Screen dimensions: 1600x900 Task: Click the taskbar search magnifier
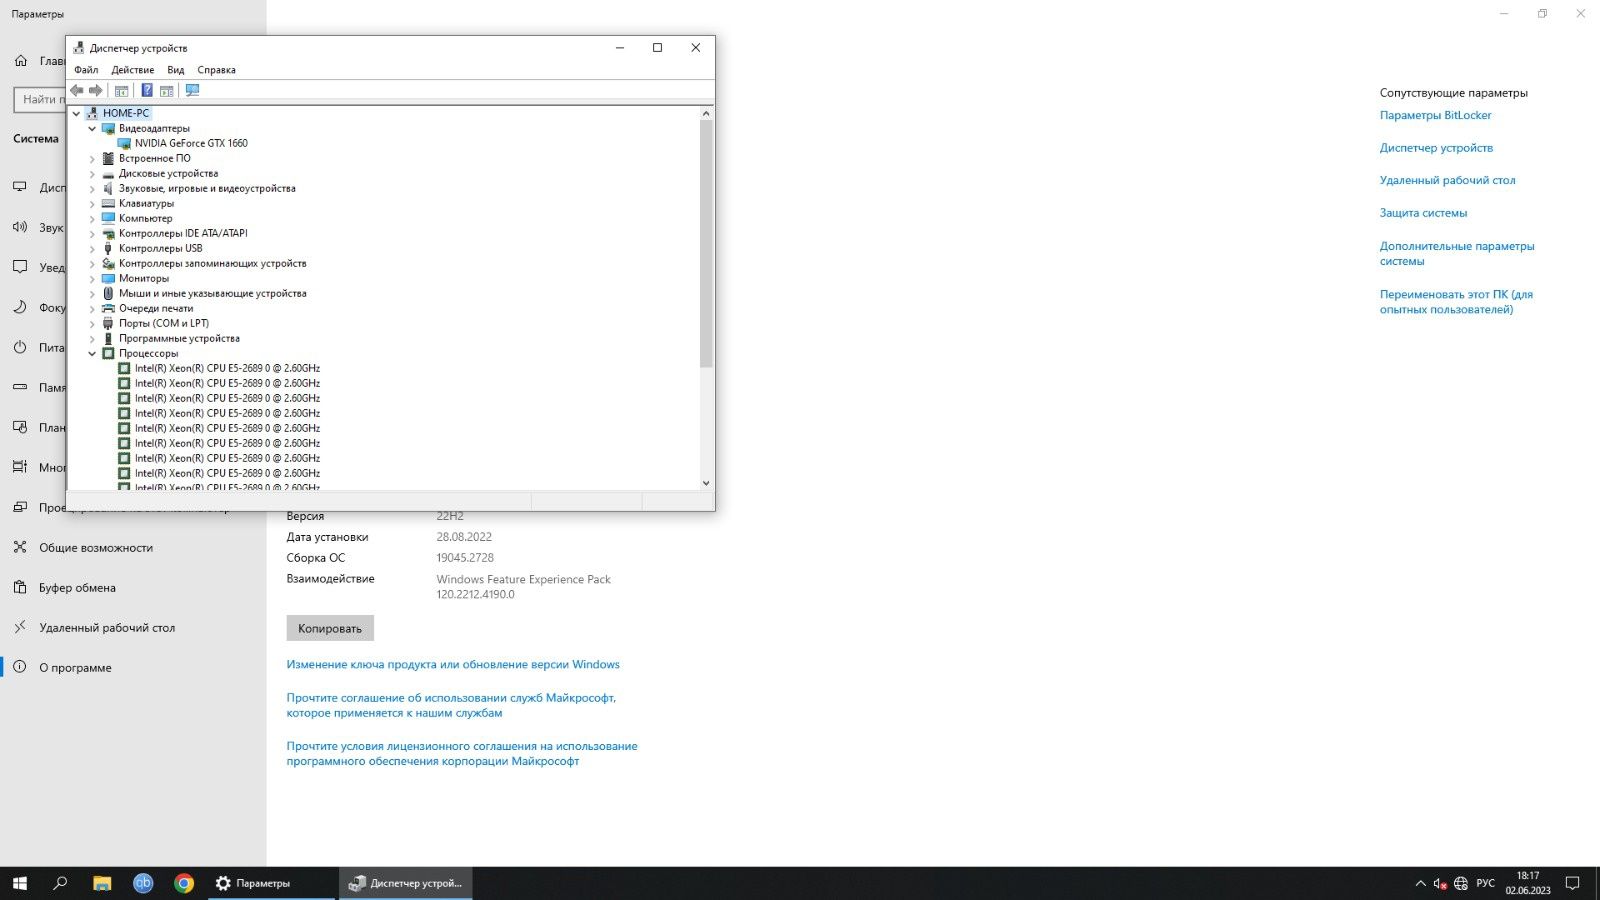[x=60, y=883]
